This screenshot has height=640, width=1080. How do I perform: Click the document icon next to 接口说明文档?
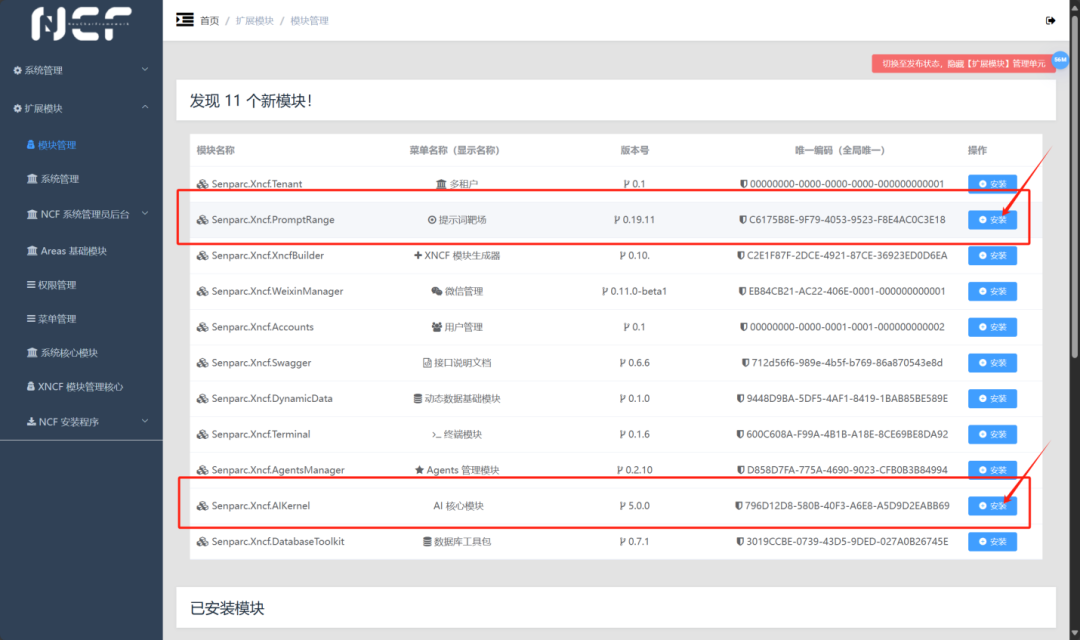coord(427,363)
